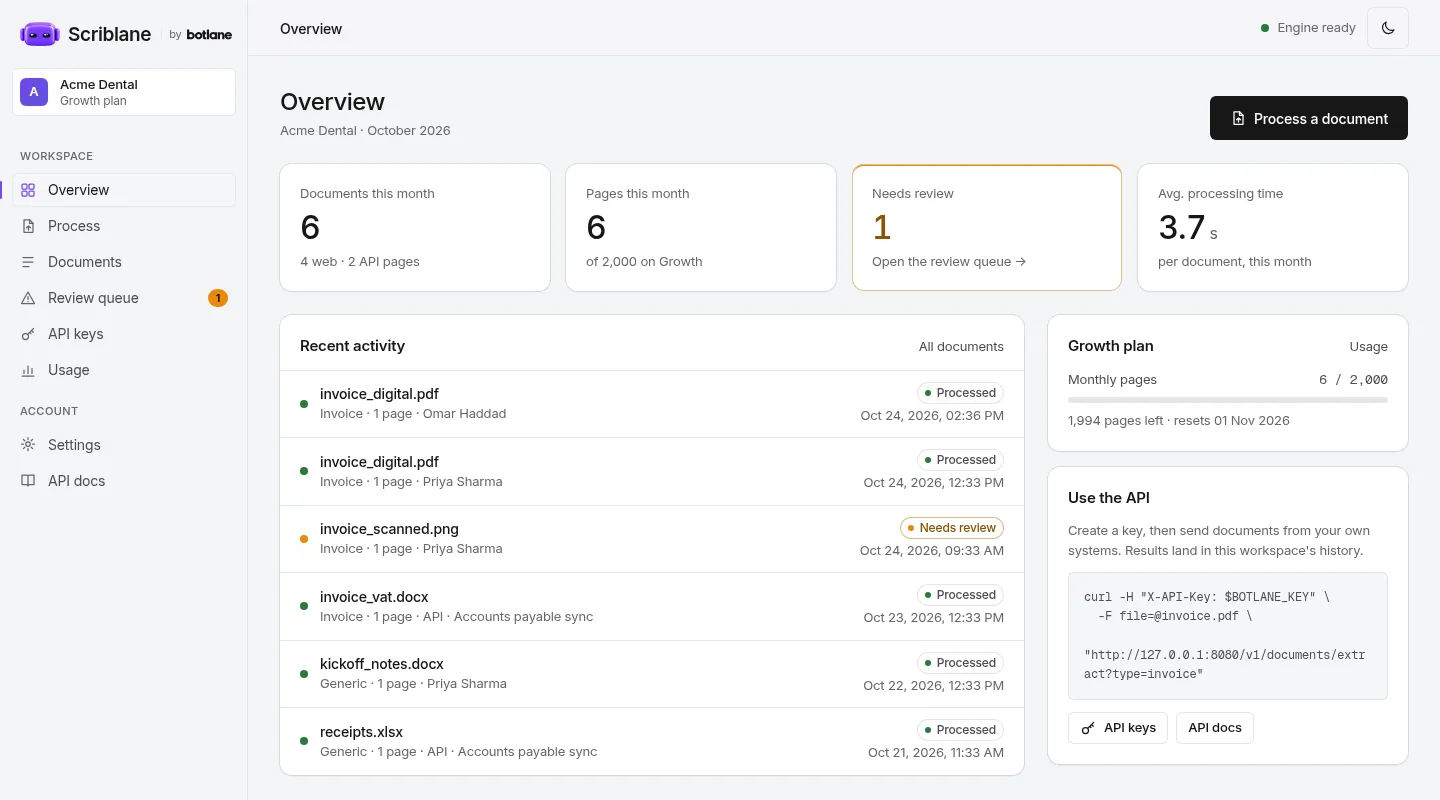Open kickoff_notes.docx in recent activity
This screenshot has width=1440, height=800.
pyautogui.click(x=652, y=674)
